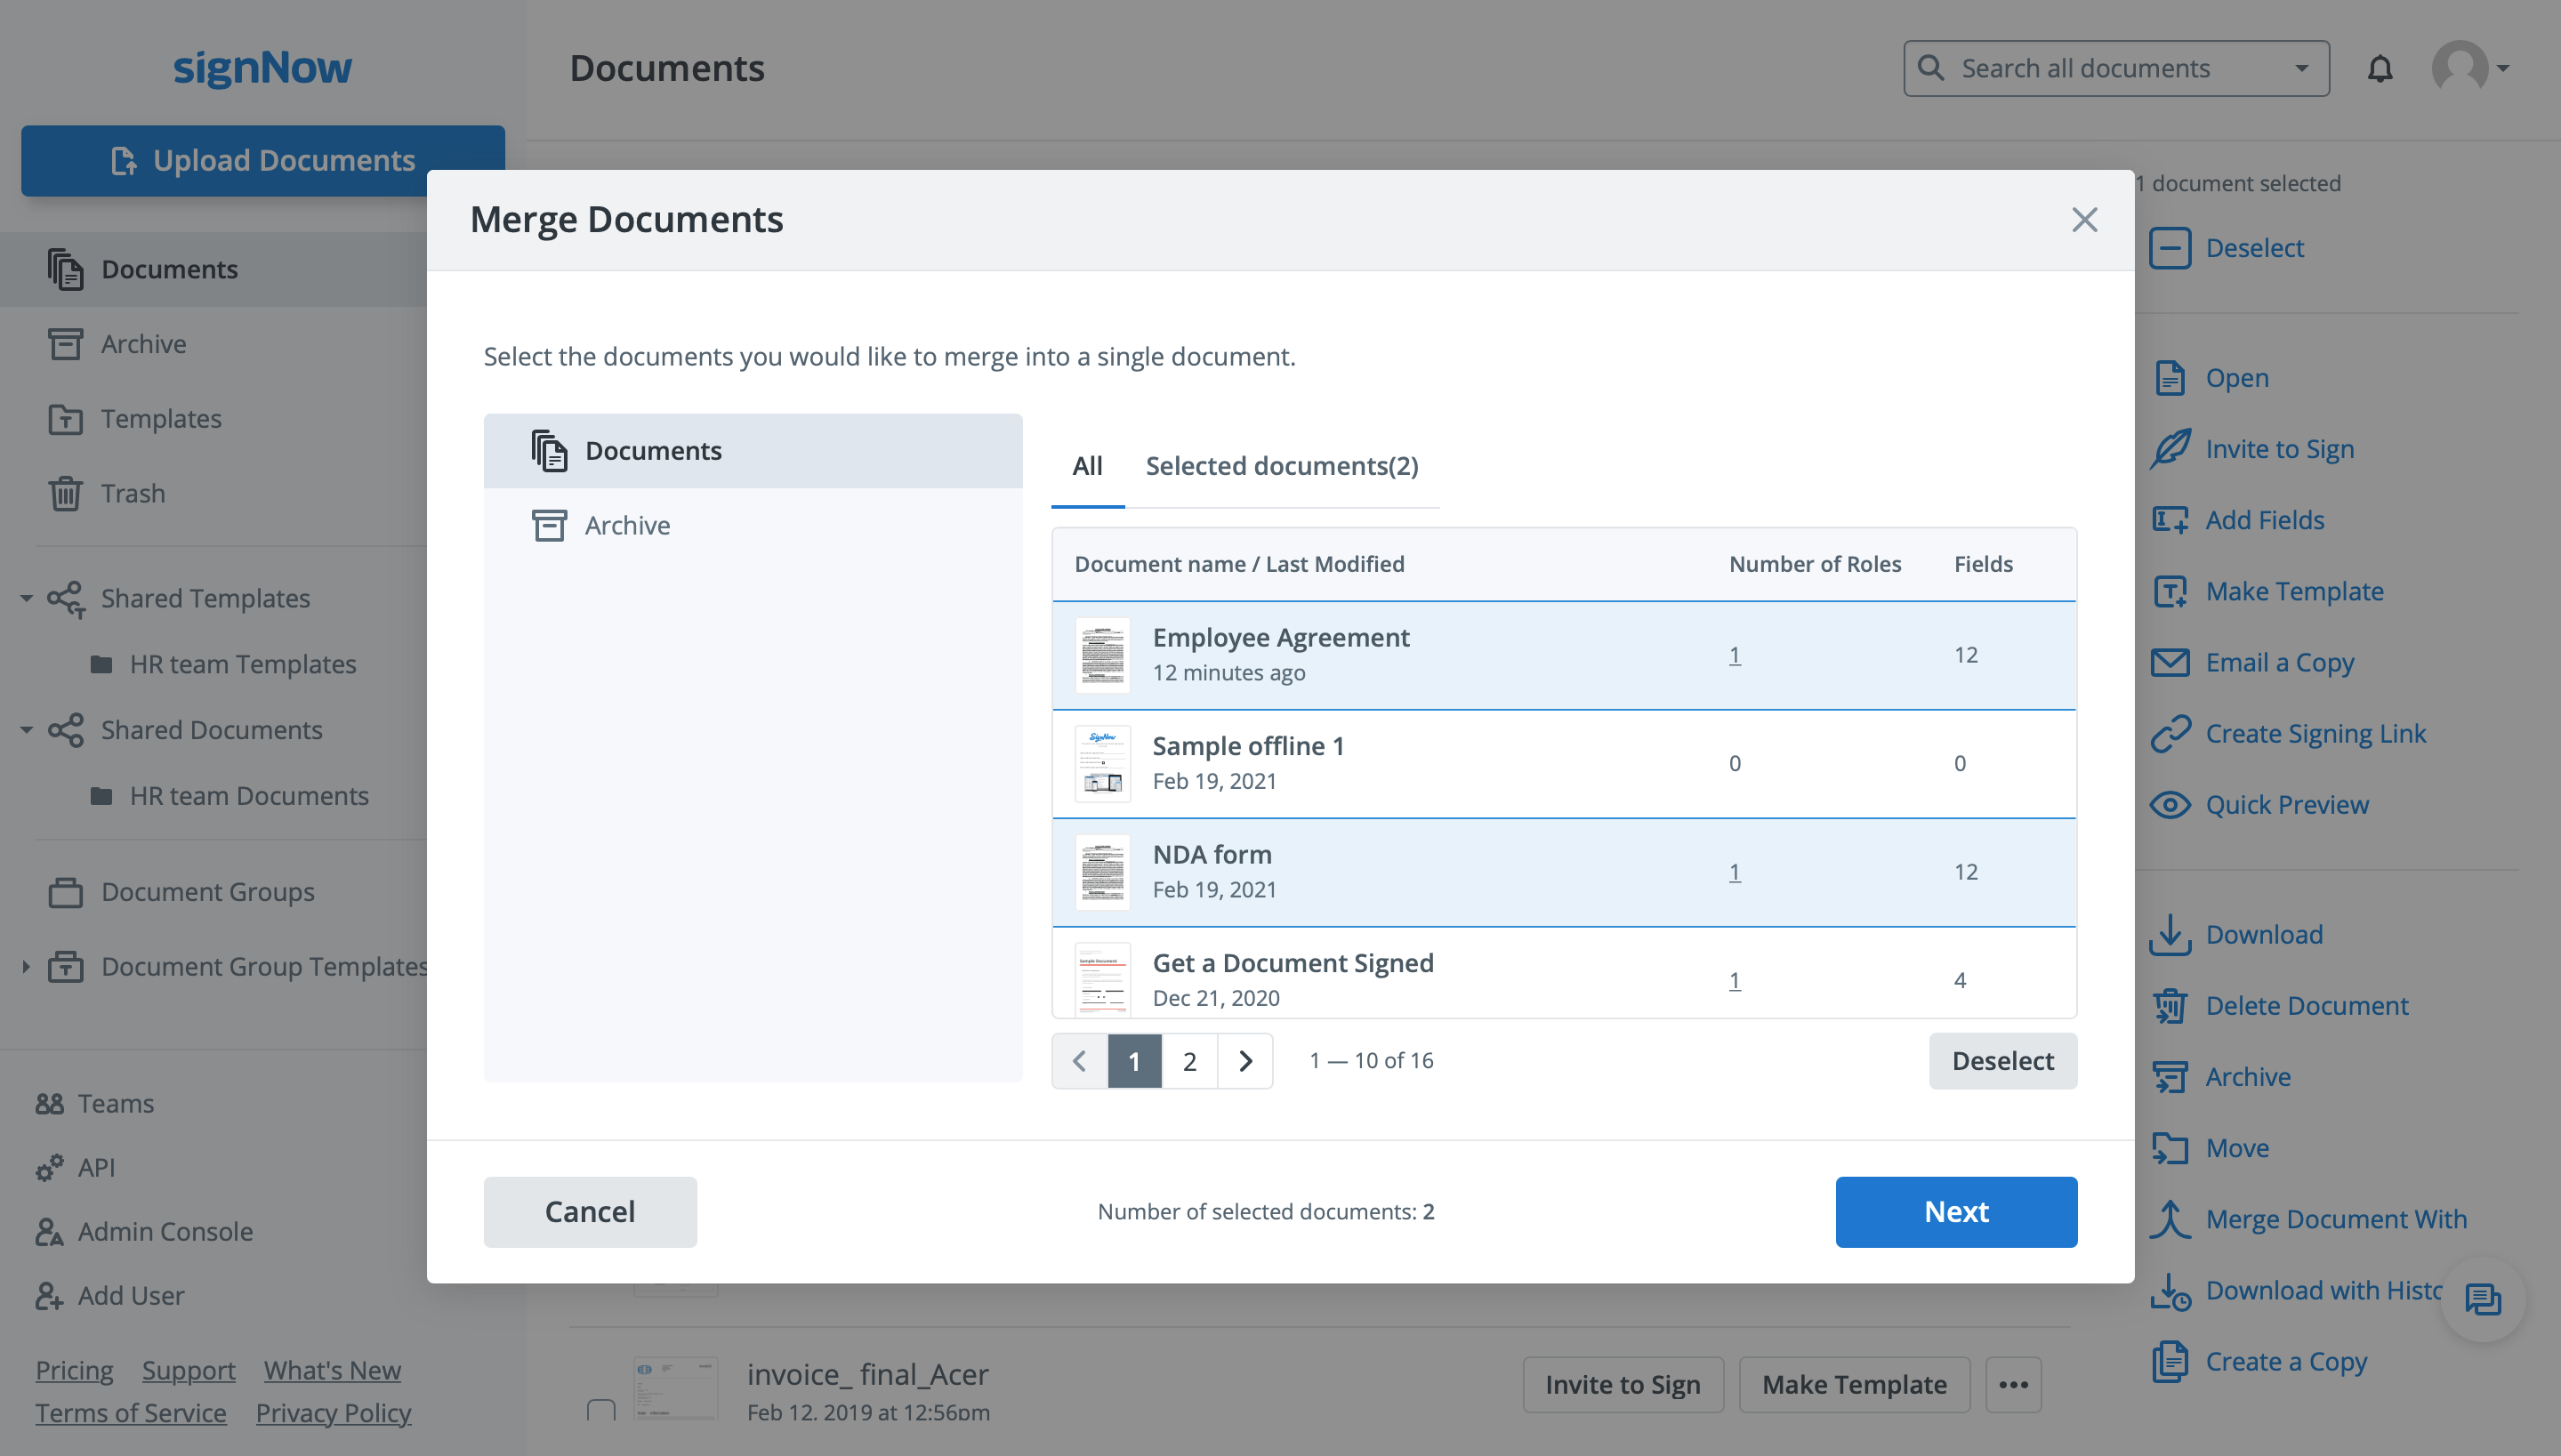The height and width of the screenshot is (1456, 2561).
Task: Click the notifications bell icon
Action: pos(2381,67)
